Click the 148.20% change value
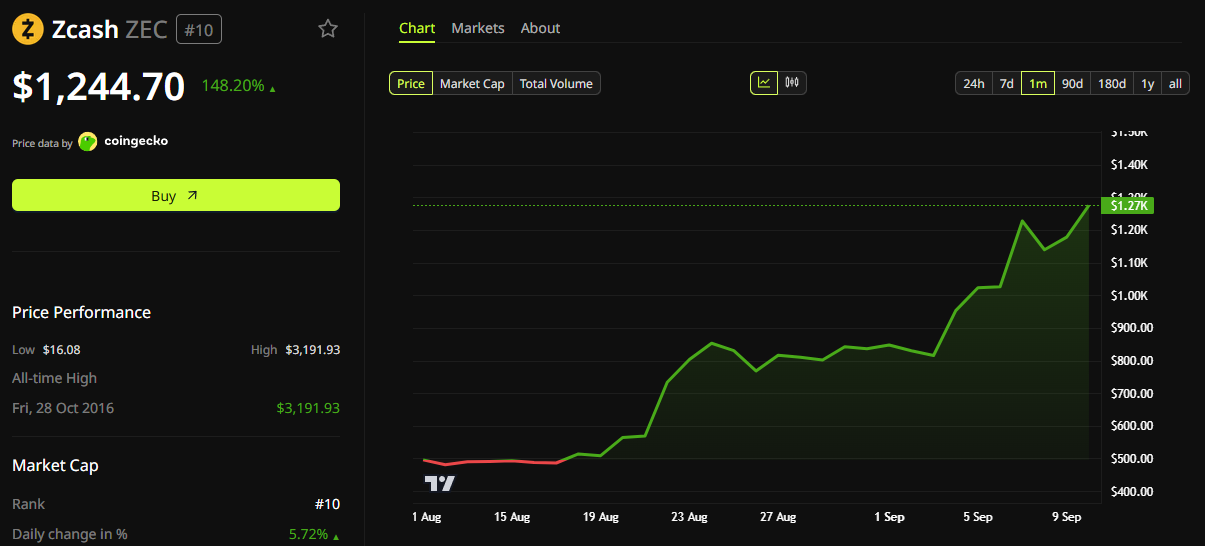 (x=233, y=86)
